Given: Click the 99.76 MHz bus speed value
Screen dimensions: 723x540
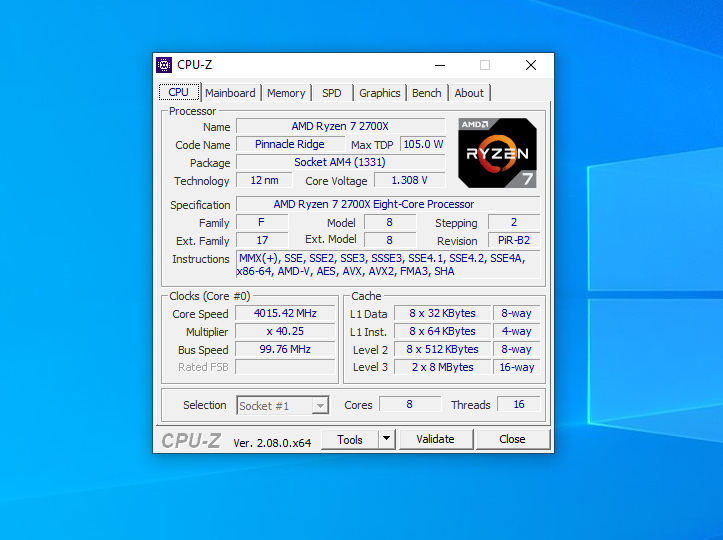Looking at the screenshot, I should pyautogui.click(x=285, y=349).
